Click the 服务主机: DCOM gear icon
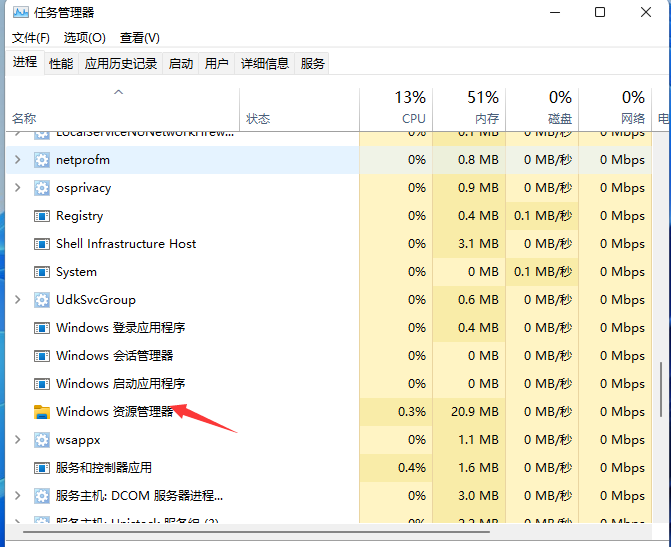671x547 pixels. pyautogui.click(x=42, y=496)
